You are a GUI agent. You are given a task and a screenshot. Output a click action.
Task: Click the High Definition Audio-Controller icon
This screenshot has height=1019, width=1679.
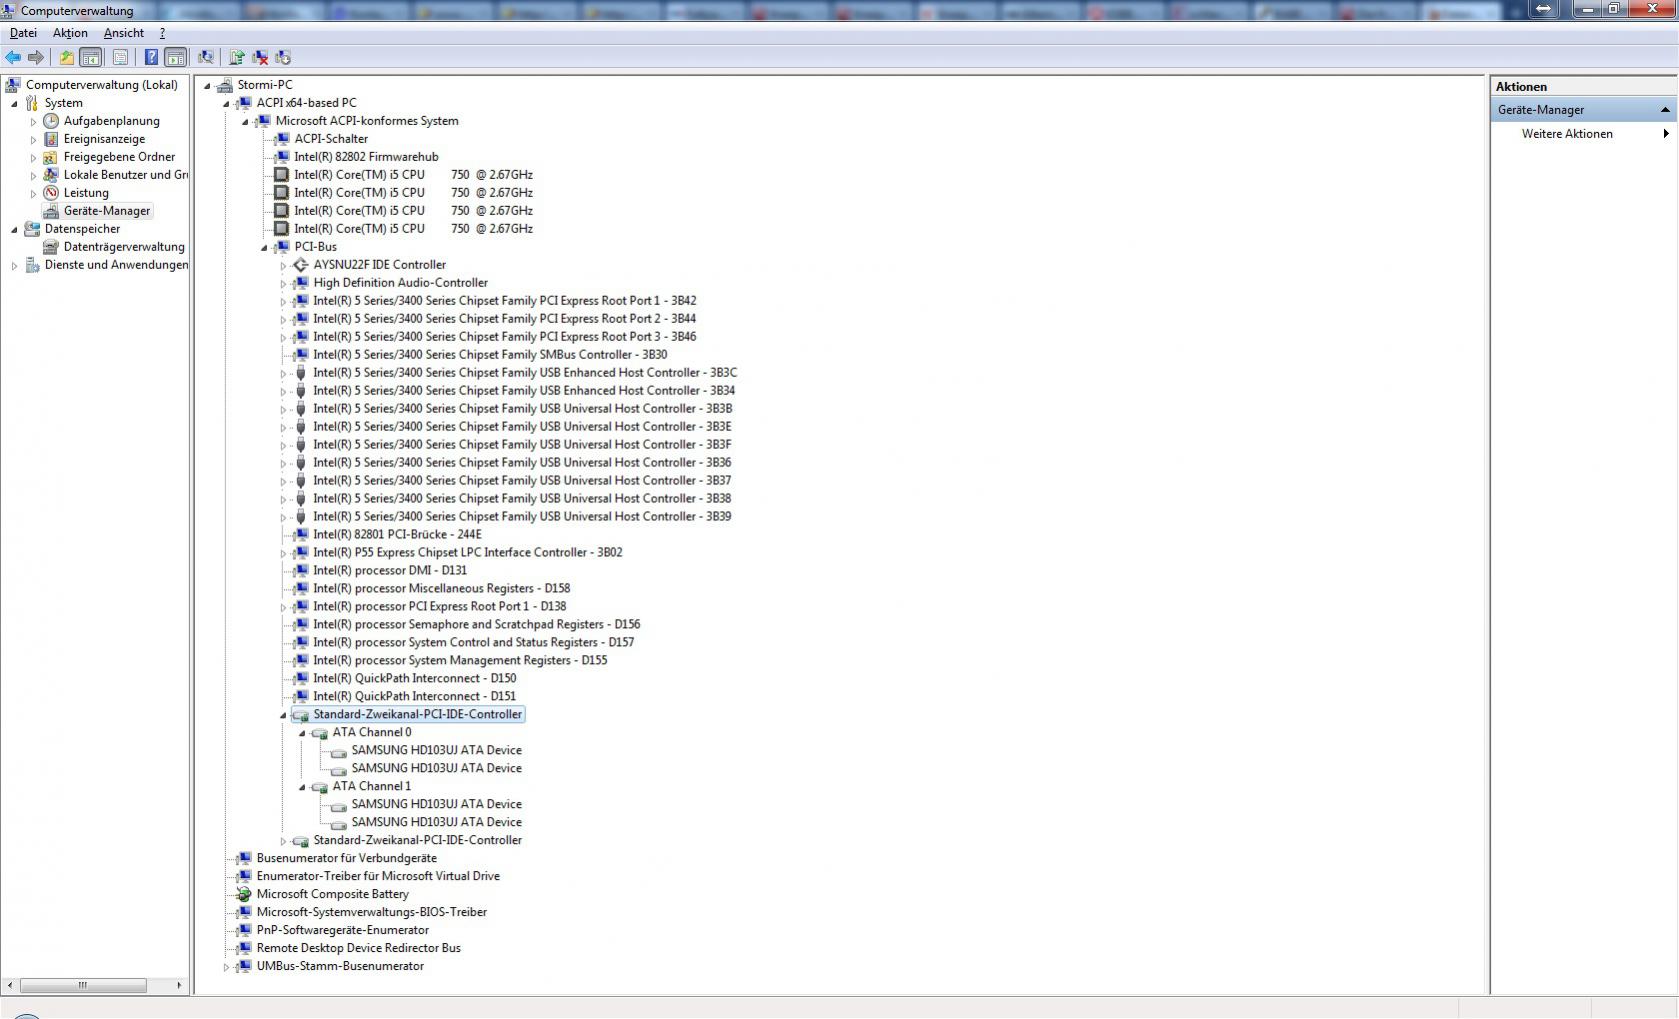click(x=300, y=283)
